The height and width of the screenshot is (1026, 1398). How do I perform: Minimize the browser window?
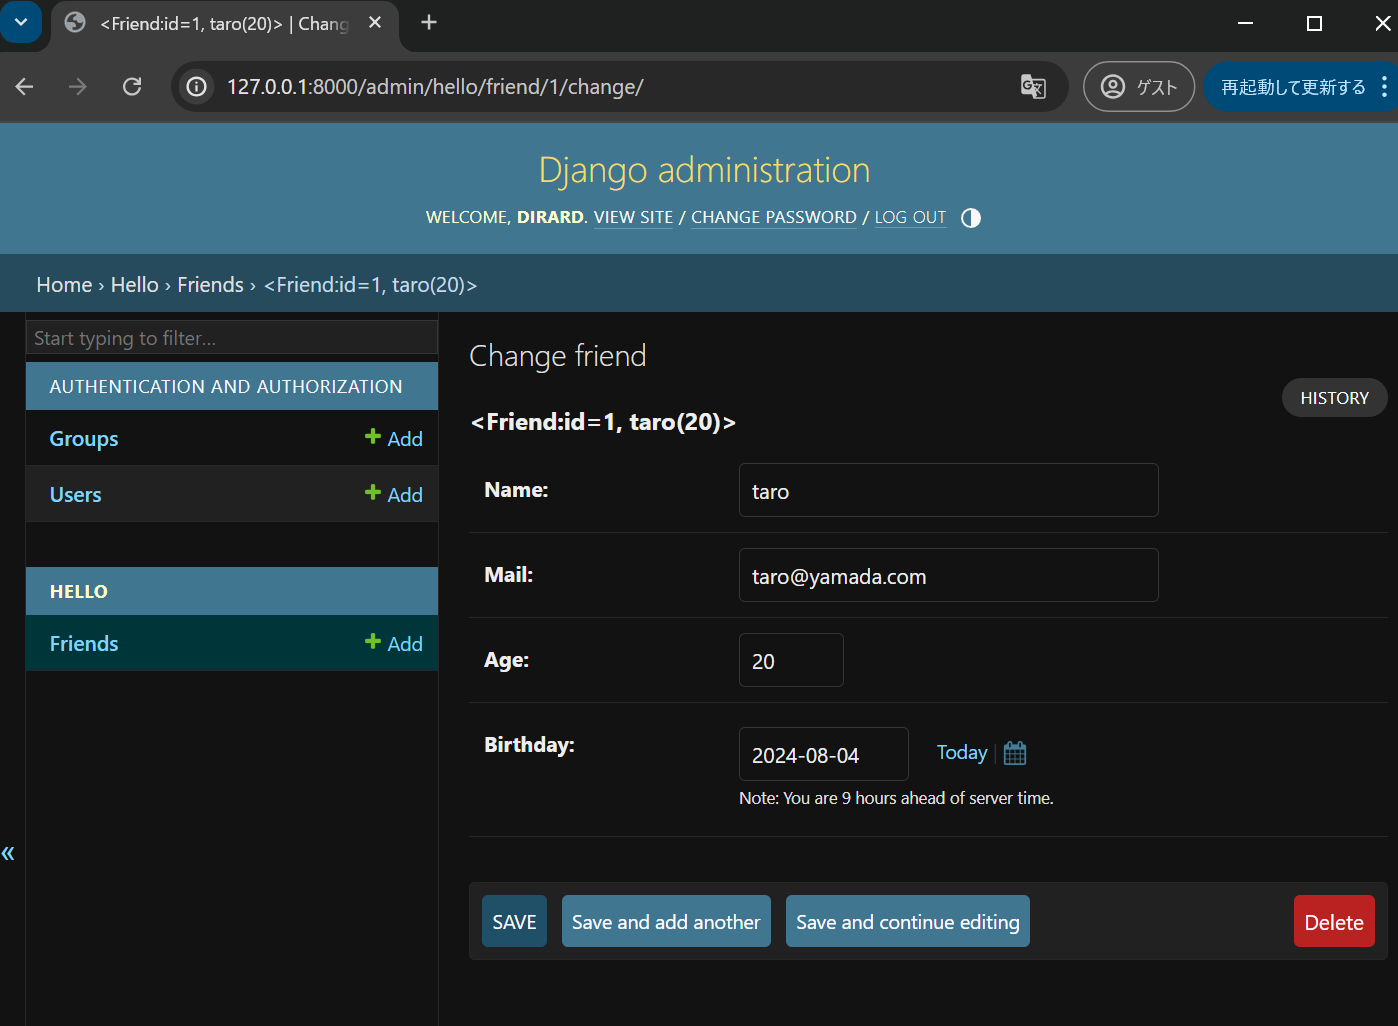1245,23
